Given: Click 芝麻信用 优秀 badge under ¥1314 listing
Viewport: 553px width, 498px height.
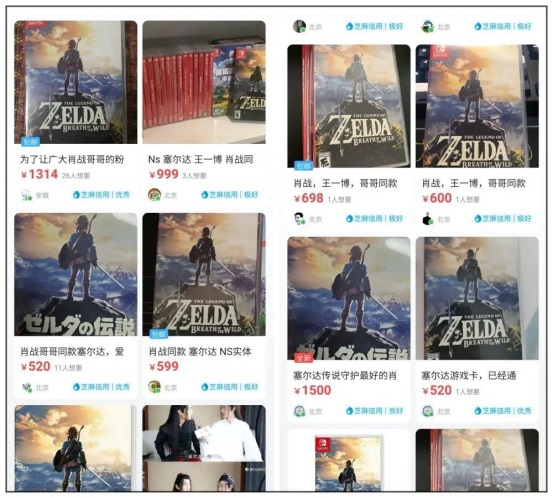Looking at the screenshot, I should (x=101, y=195).
